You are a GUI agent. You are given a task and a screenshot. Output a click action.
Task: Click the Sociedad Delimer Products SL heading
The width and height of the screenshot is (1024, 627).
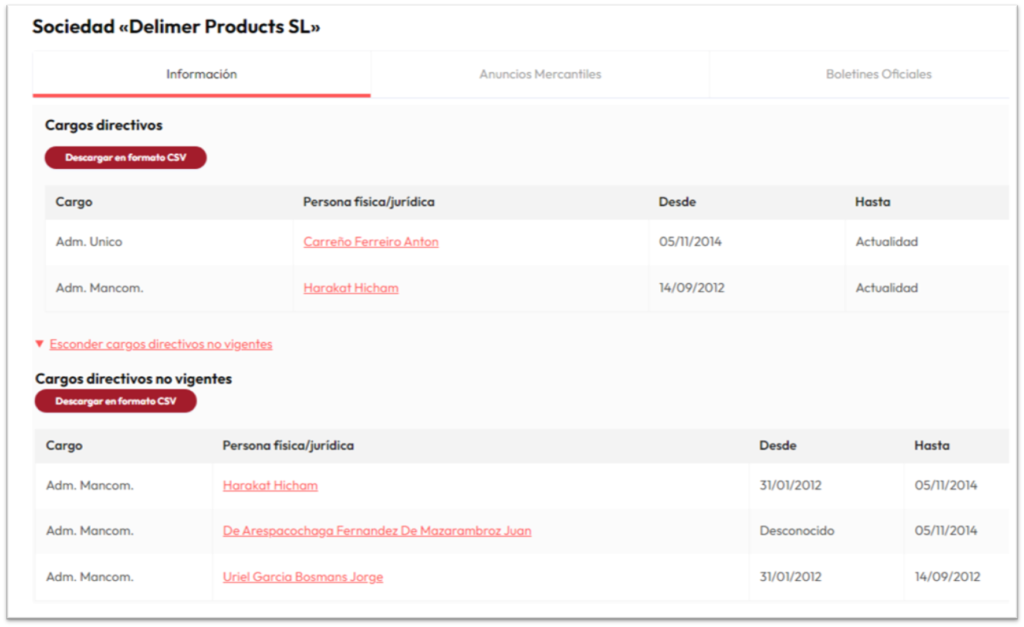(x=176, y=27)
